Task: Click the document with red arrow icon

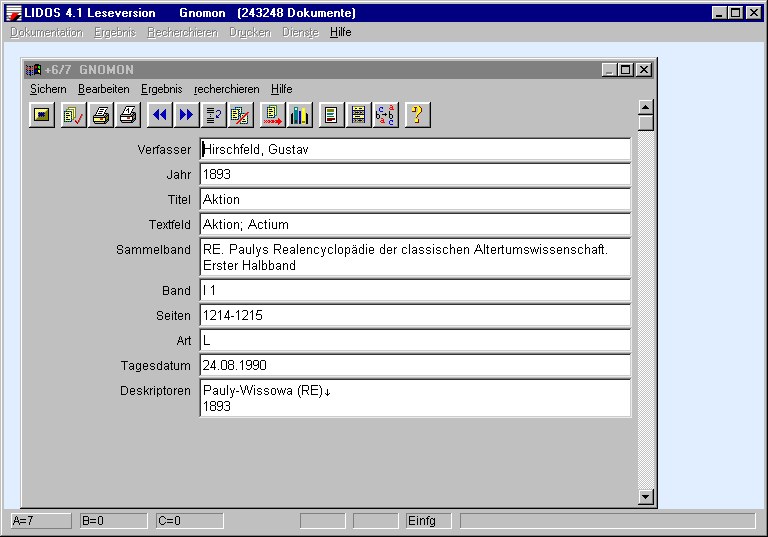Action: coord(273,115)
